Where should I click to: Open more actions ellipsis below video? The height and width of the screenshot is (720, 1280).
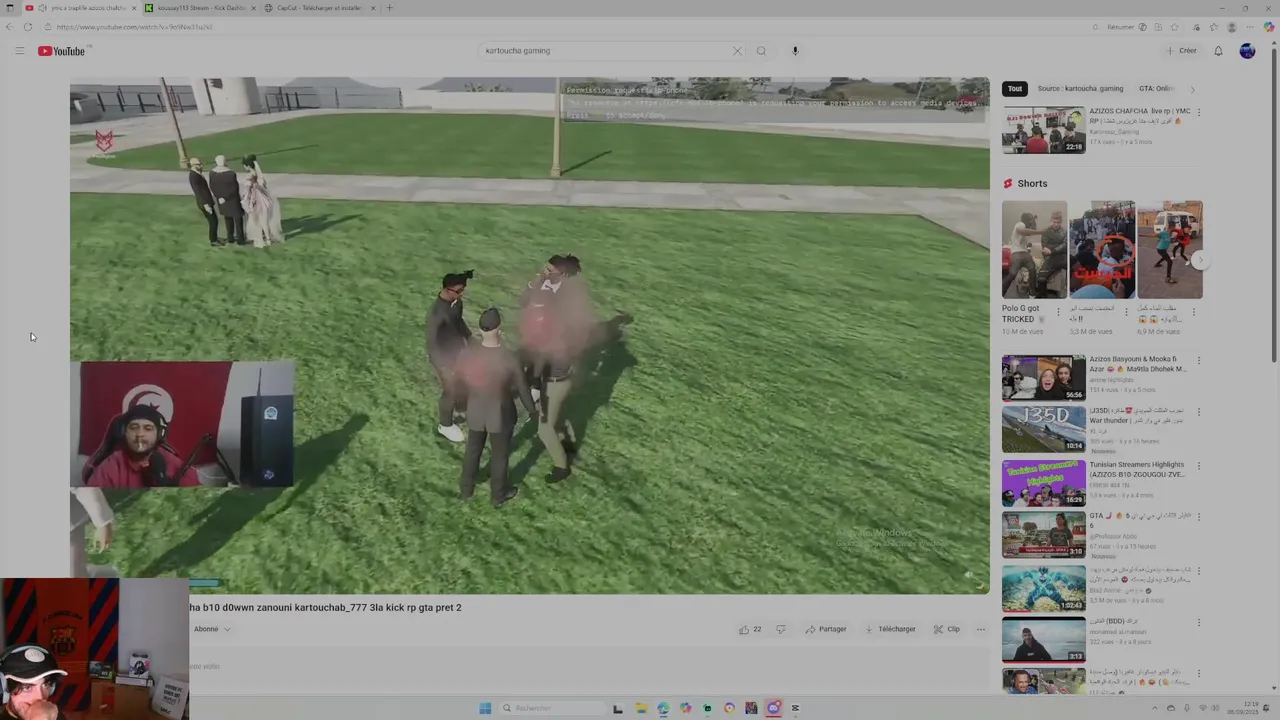coord(980,629)
